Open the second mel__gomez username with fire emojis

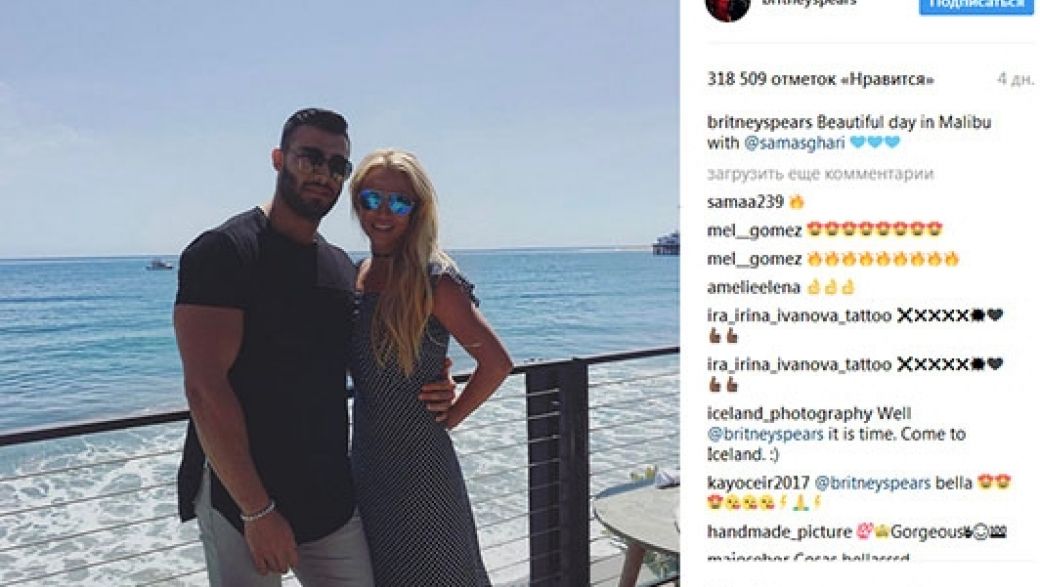(754, 259)
